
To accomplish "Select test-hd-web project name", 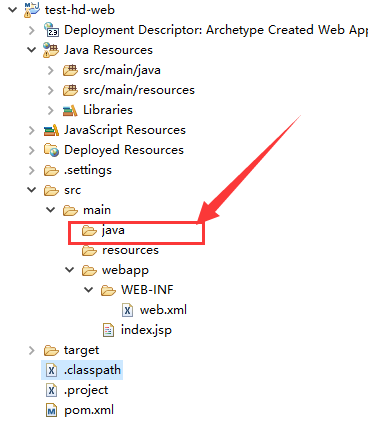I will [80, 10].
